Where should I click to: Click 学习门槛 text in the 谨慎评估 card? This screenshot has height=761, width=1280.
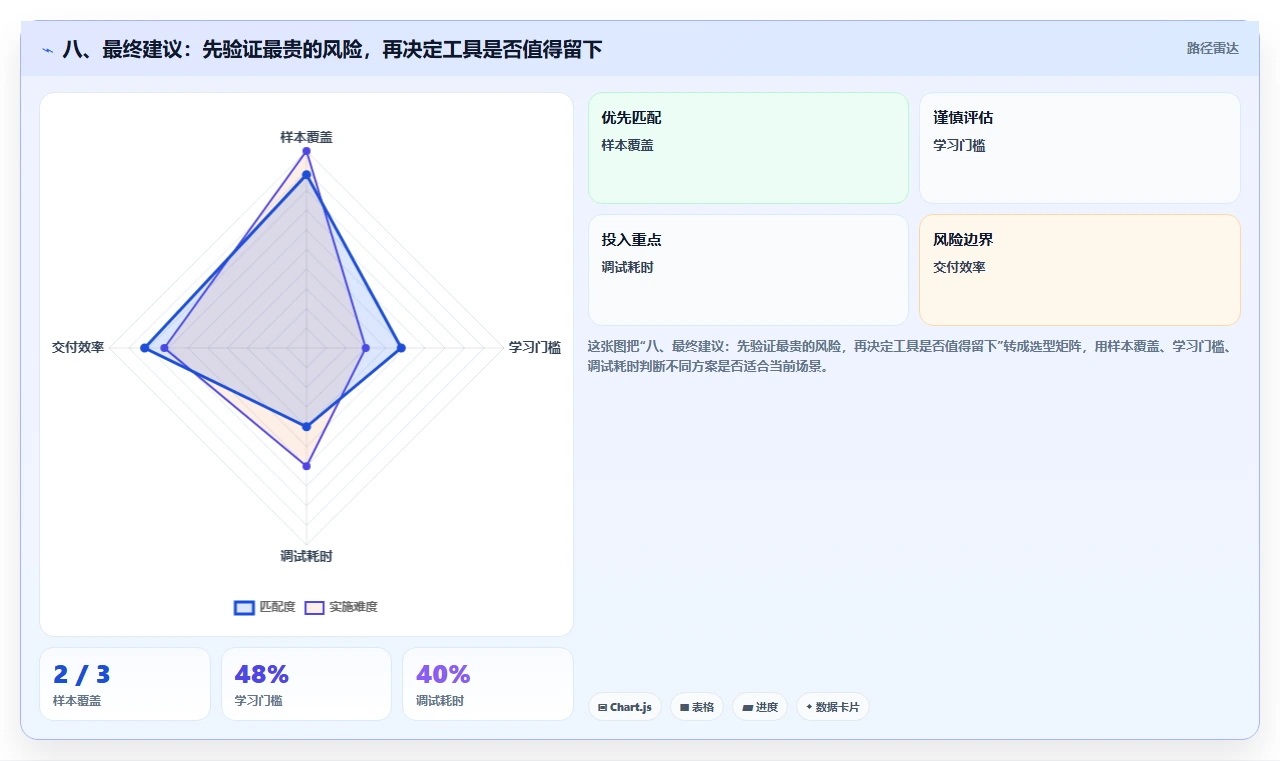pos(959,145)
